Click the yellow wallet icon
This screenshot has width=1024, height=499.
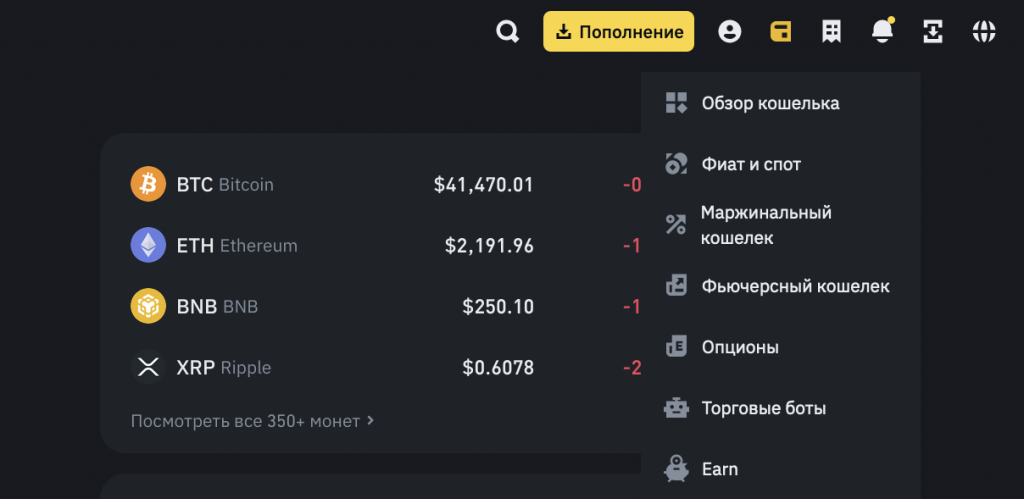[x=780, y=32]
